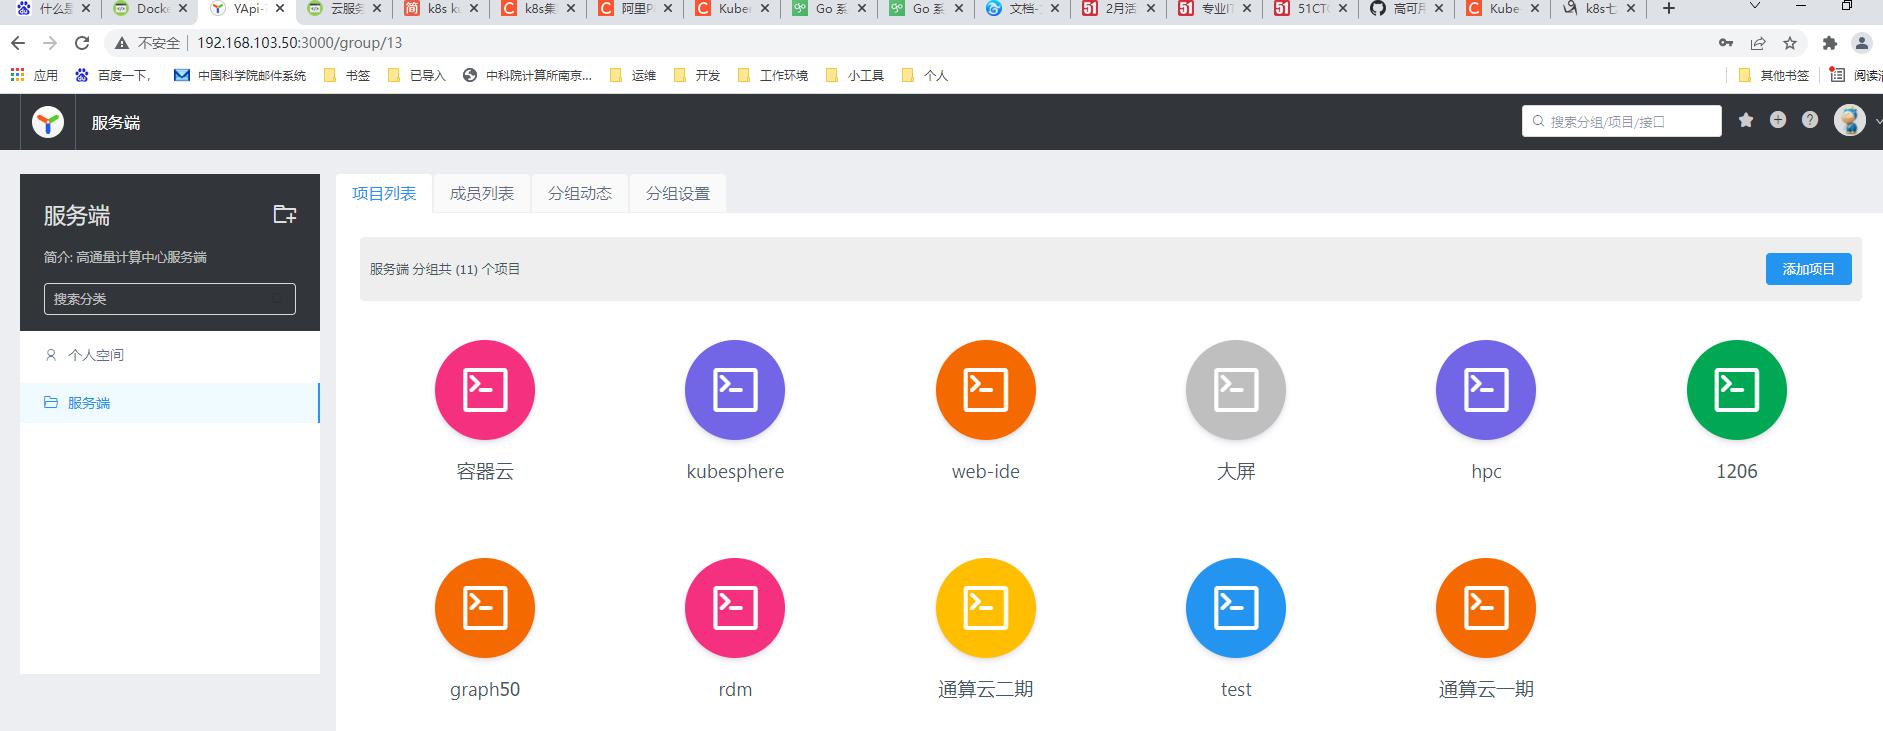Open the help question mark icon

click(1810, 120)
